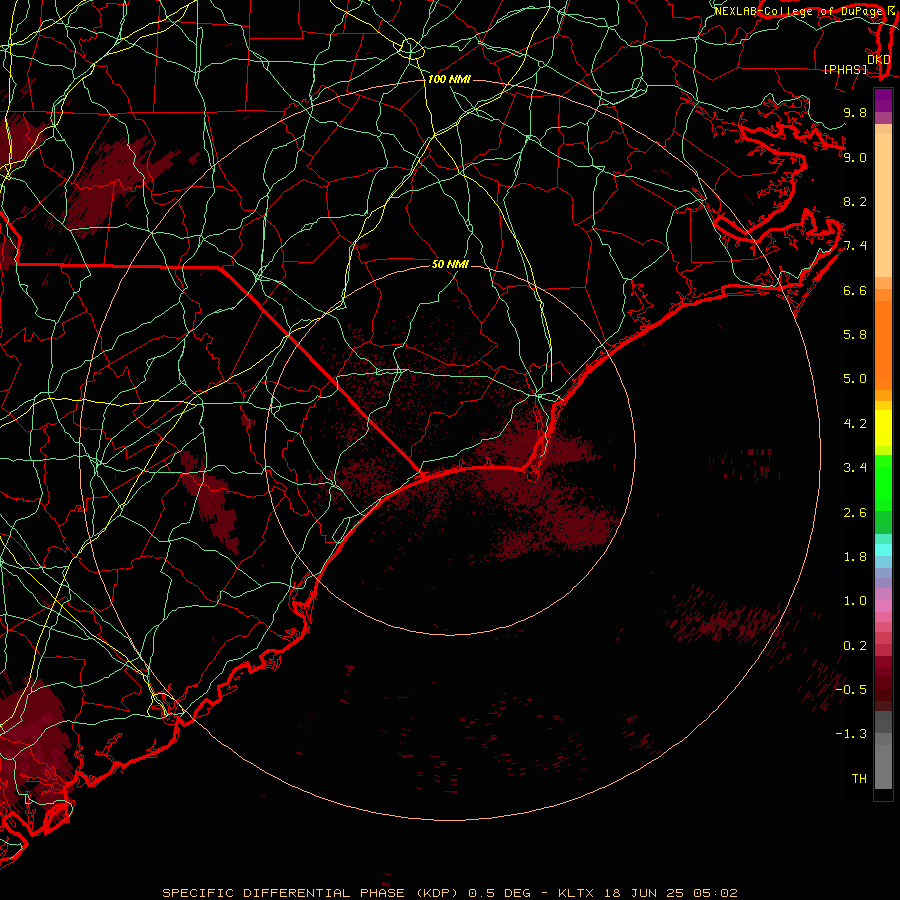This screenshot has width=900, height=900.
Task: Pick the bright green segment of the color bar
Action: [883, 484]
